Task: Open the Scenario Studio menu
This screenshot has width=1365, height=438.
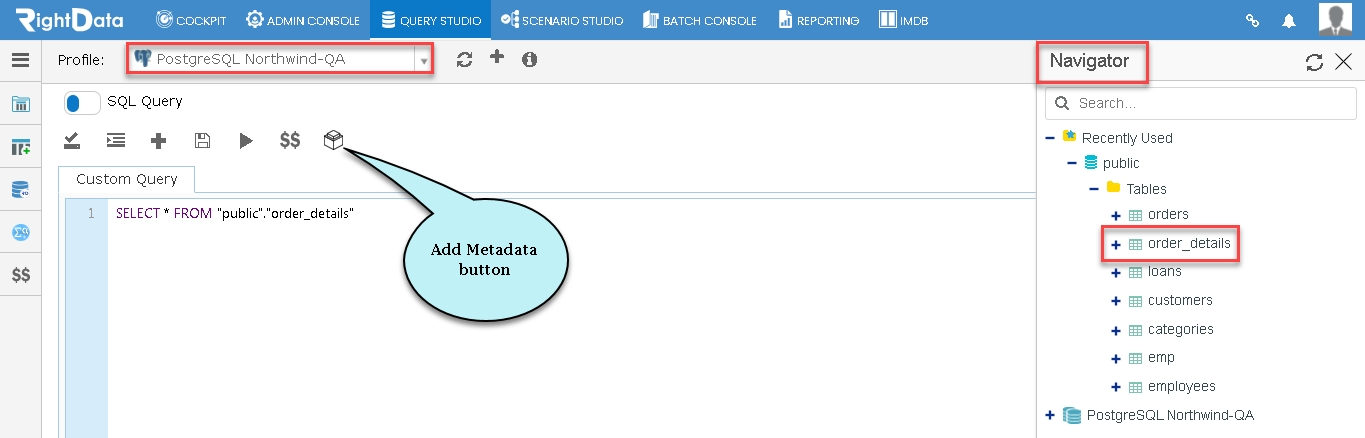Action: point(562,20)
